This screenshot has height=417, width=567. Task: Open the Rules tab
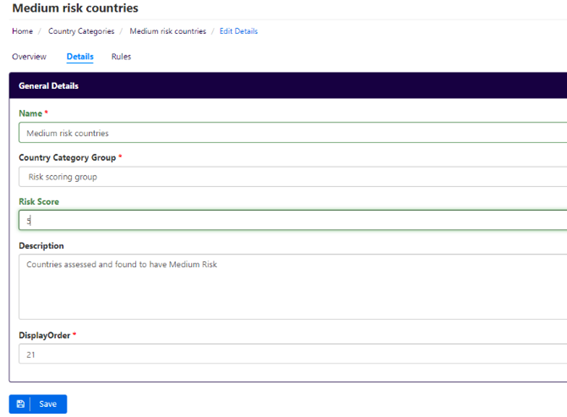coord(121,56)
